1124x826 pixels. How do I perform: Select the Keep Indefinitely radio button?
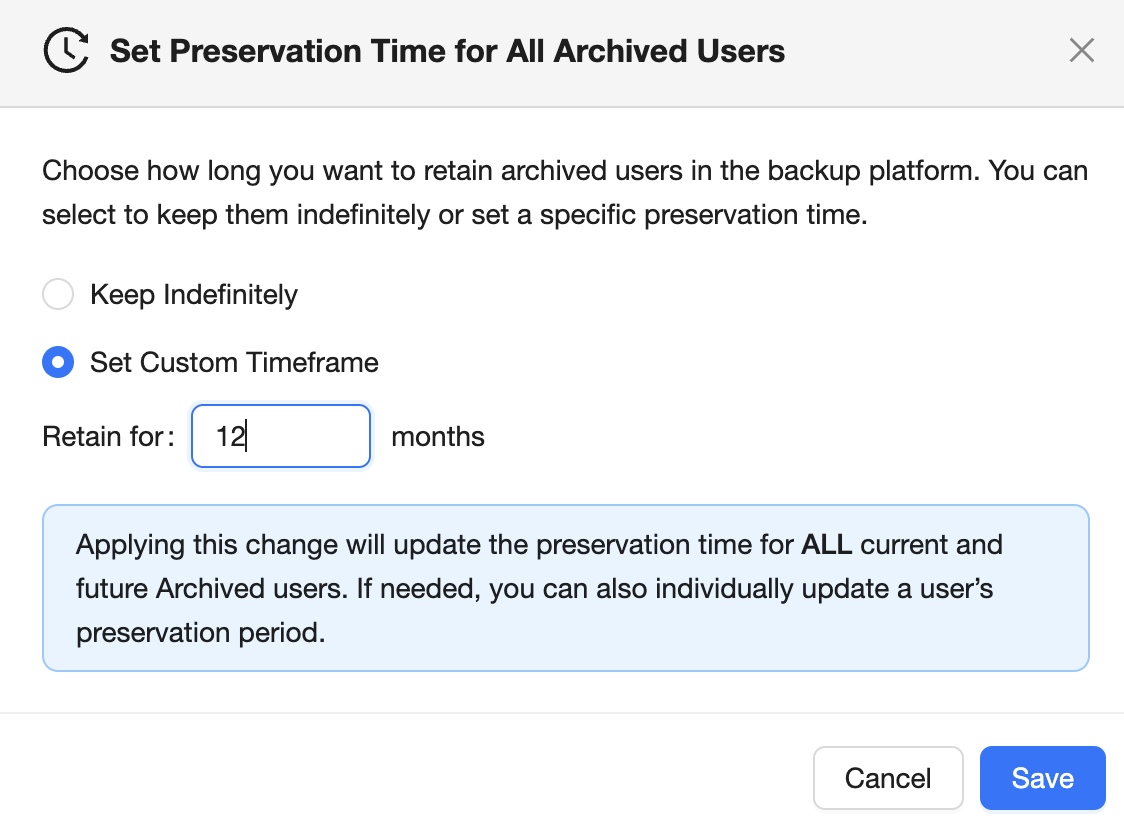pos(58,295)
